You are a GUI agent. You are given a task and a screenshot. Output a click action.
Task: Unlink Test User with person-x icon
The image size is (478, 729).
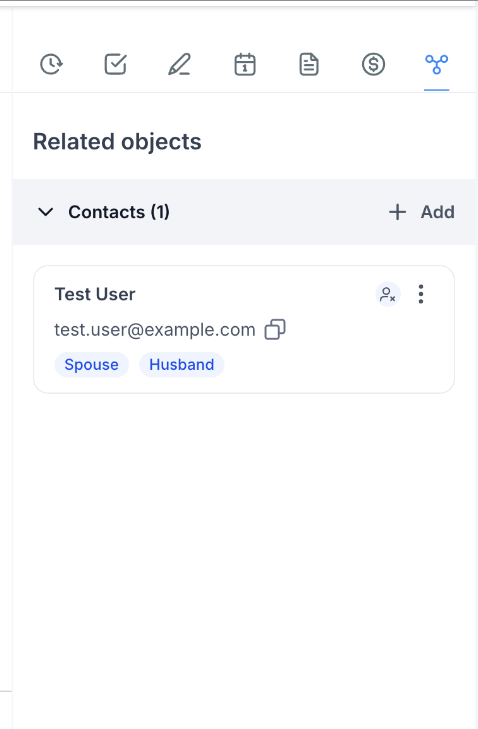[388, 294]
